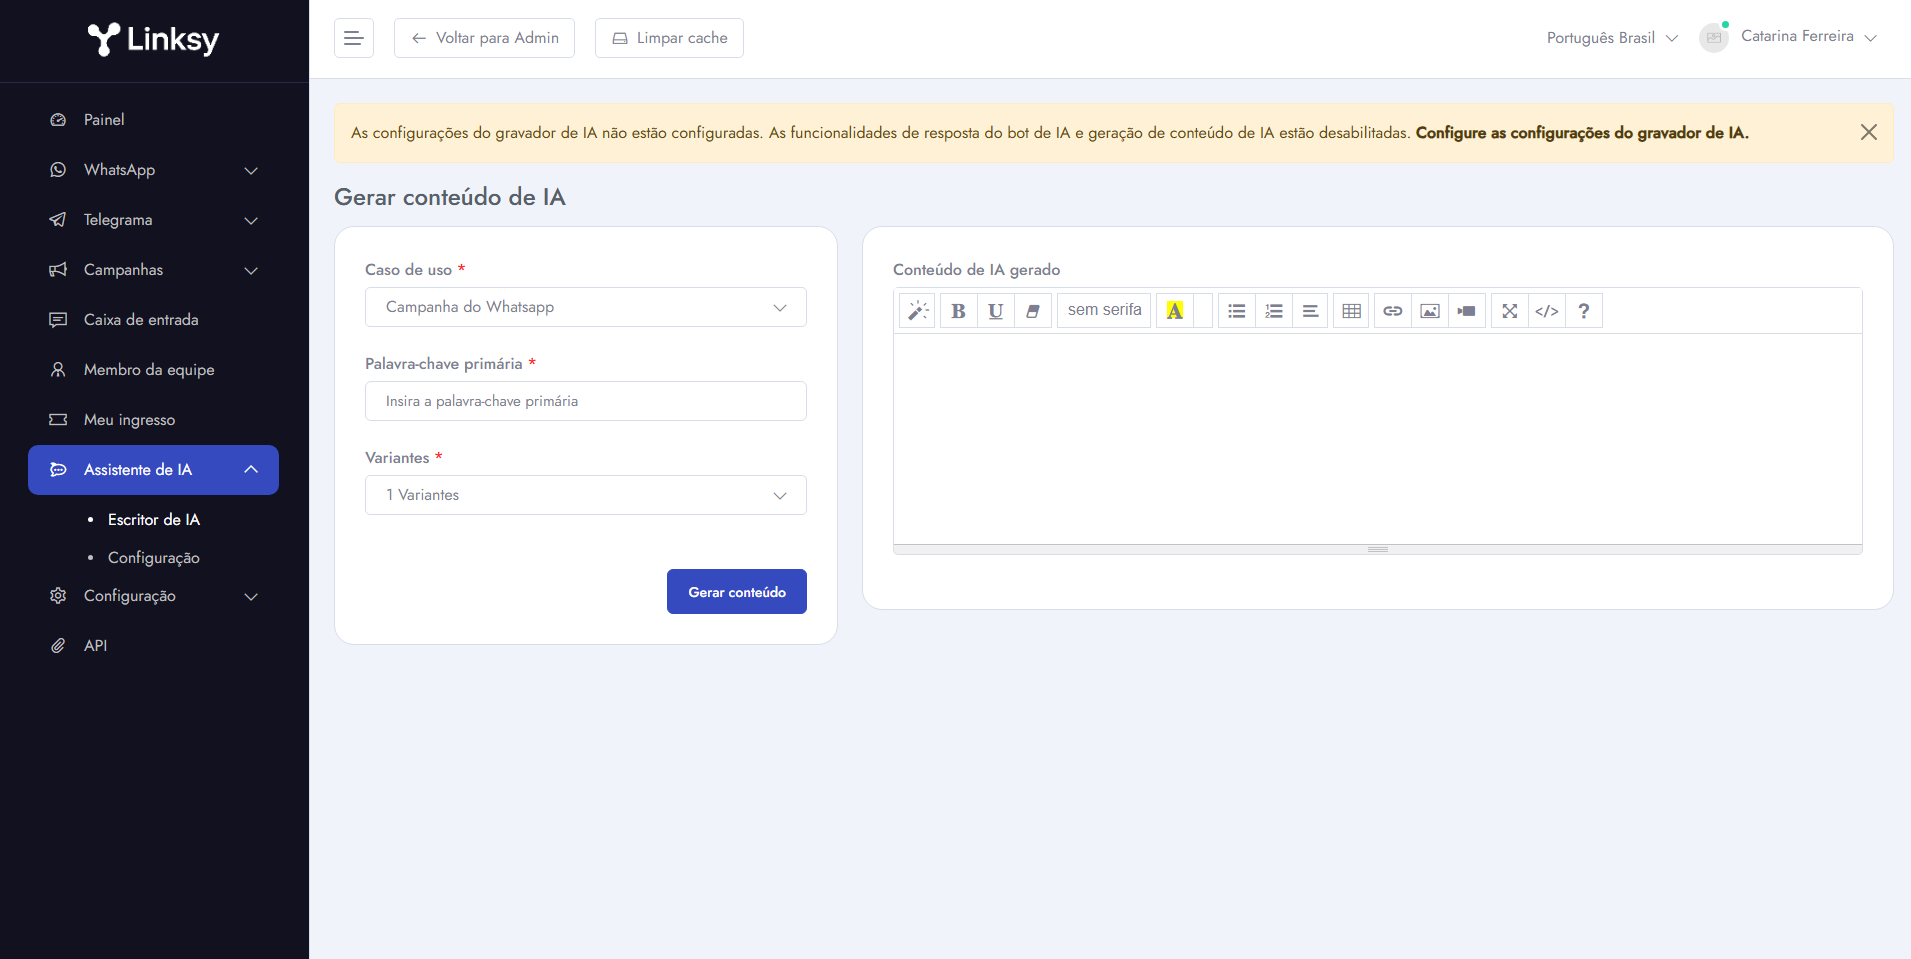Open the Caso de uso dropdown

click(585, 307)
